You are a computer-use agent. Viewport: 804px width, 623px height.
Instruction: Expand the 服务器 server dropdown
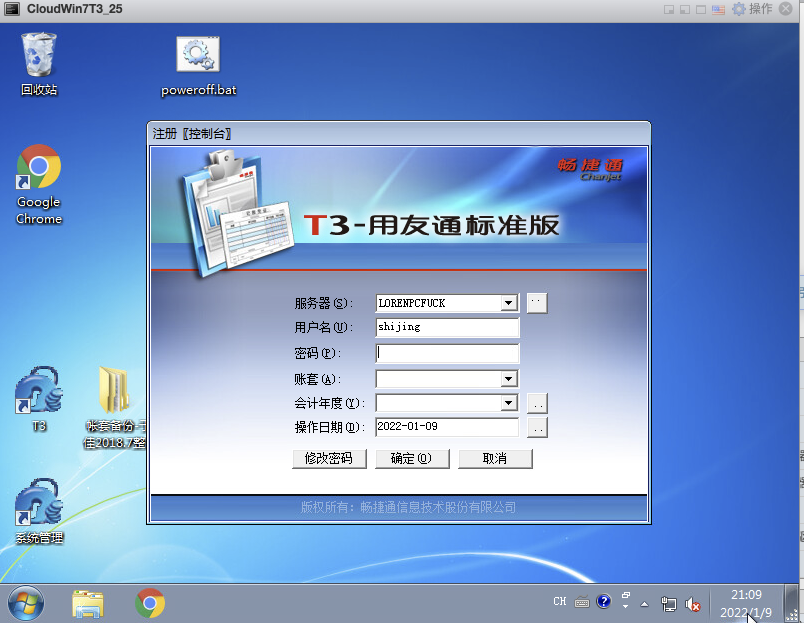point(508,303)
